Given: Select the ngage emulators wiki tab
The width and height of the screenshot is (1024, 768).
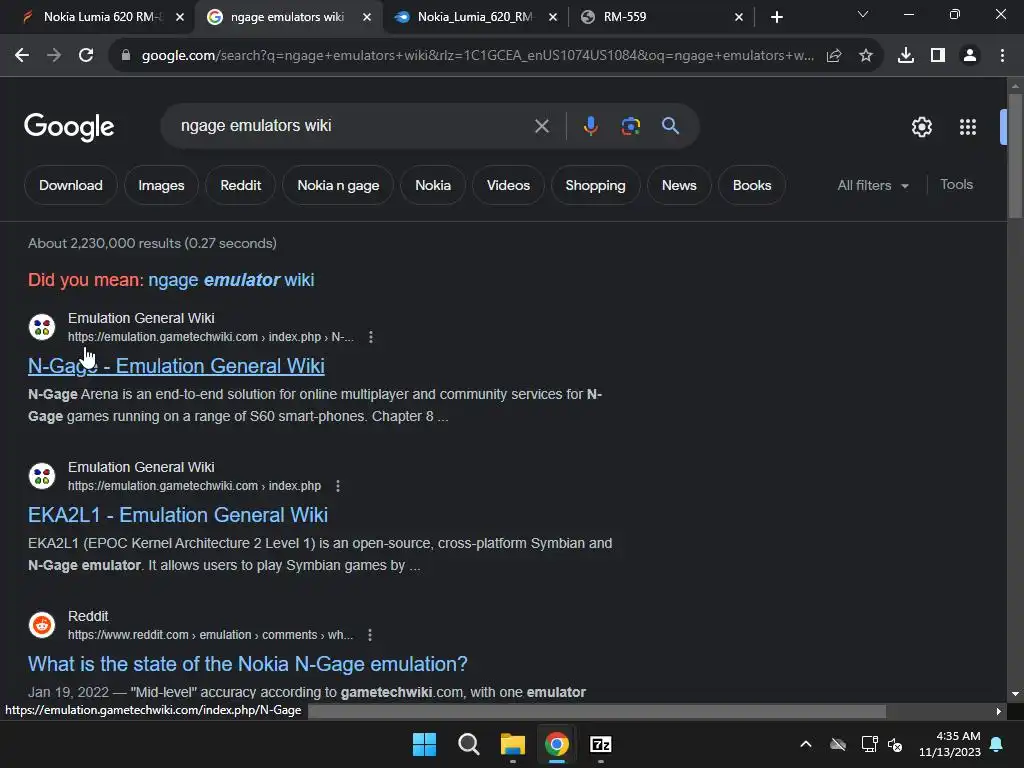Looking at the screenshot, I should click(x=287, y=17).
